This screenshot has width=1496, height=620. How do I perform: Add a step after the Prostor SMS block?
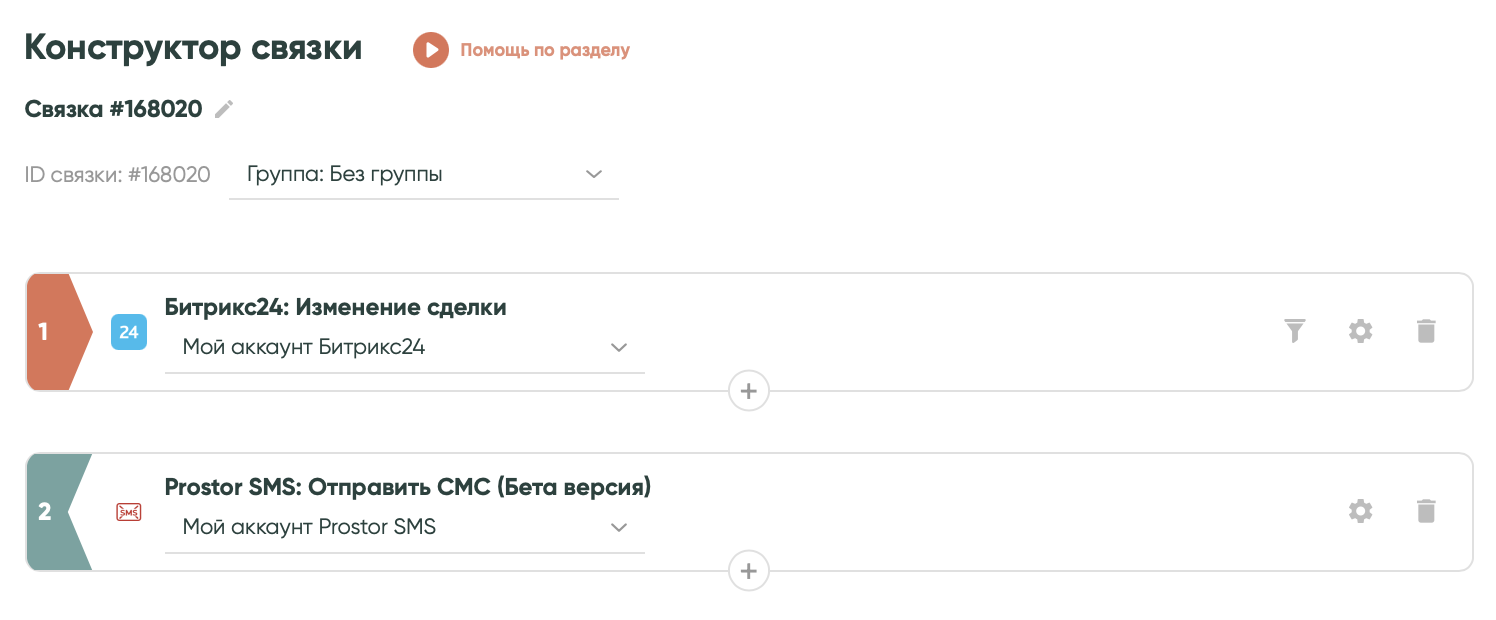(749, 571)
